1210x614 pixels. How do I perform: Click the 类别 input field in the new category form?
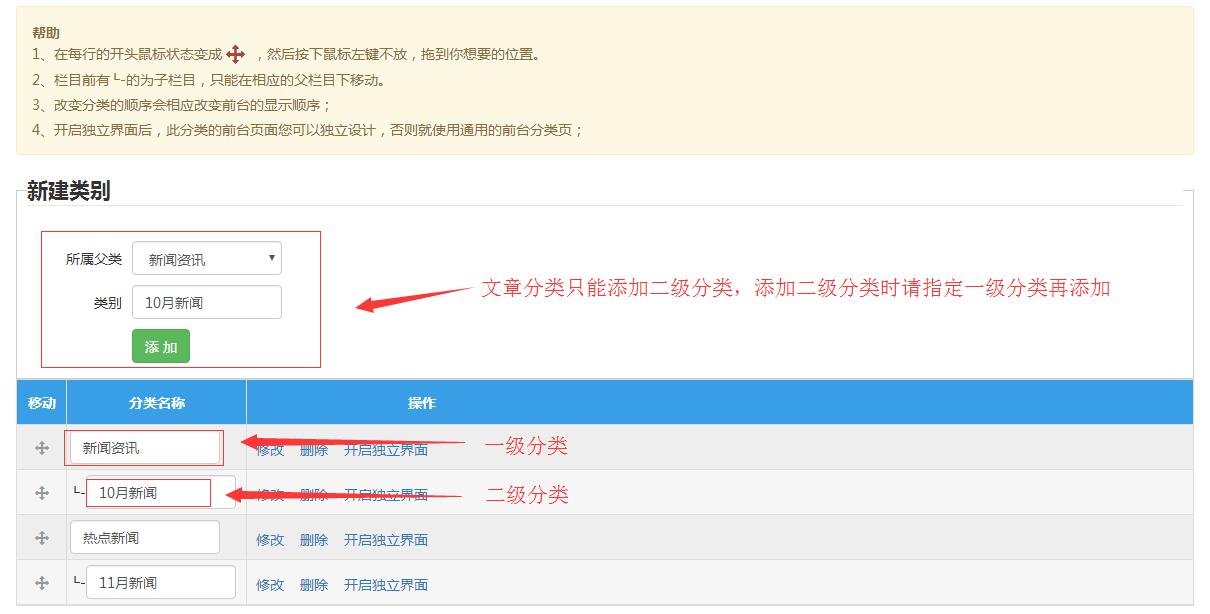point(207,302)
